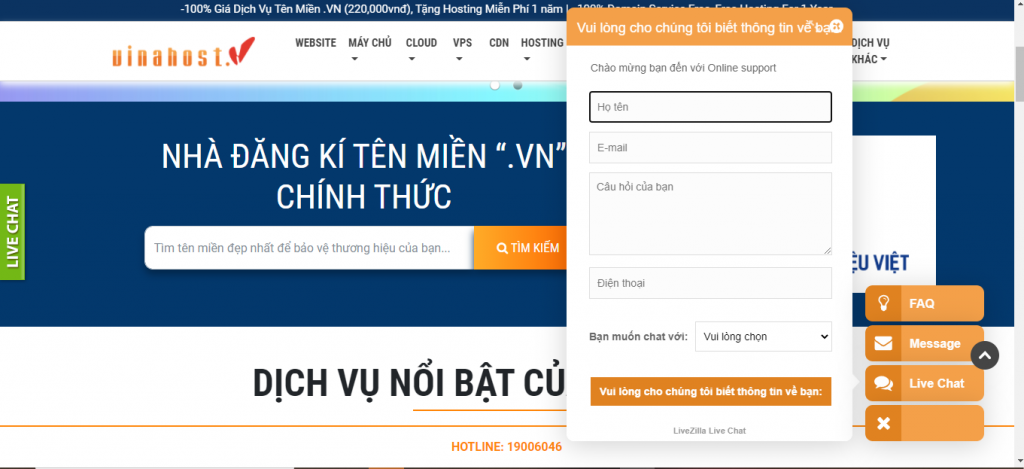The width and height of the screenshot is (1024, 469).
Task: Click the Live Chat bubbles icon
Action: (x=884, y=383)
